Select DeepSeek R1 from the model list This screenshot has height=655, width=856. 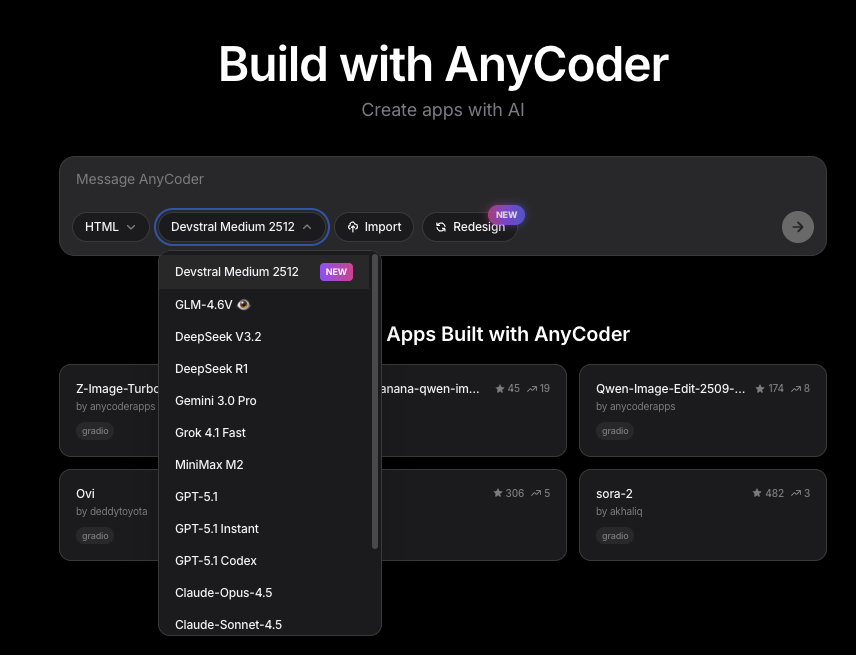pyautogui.click(x=215, y=368)
